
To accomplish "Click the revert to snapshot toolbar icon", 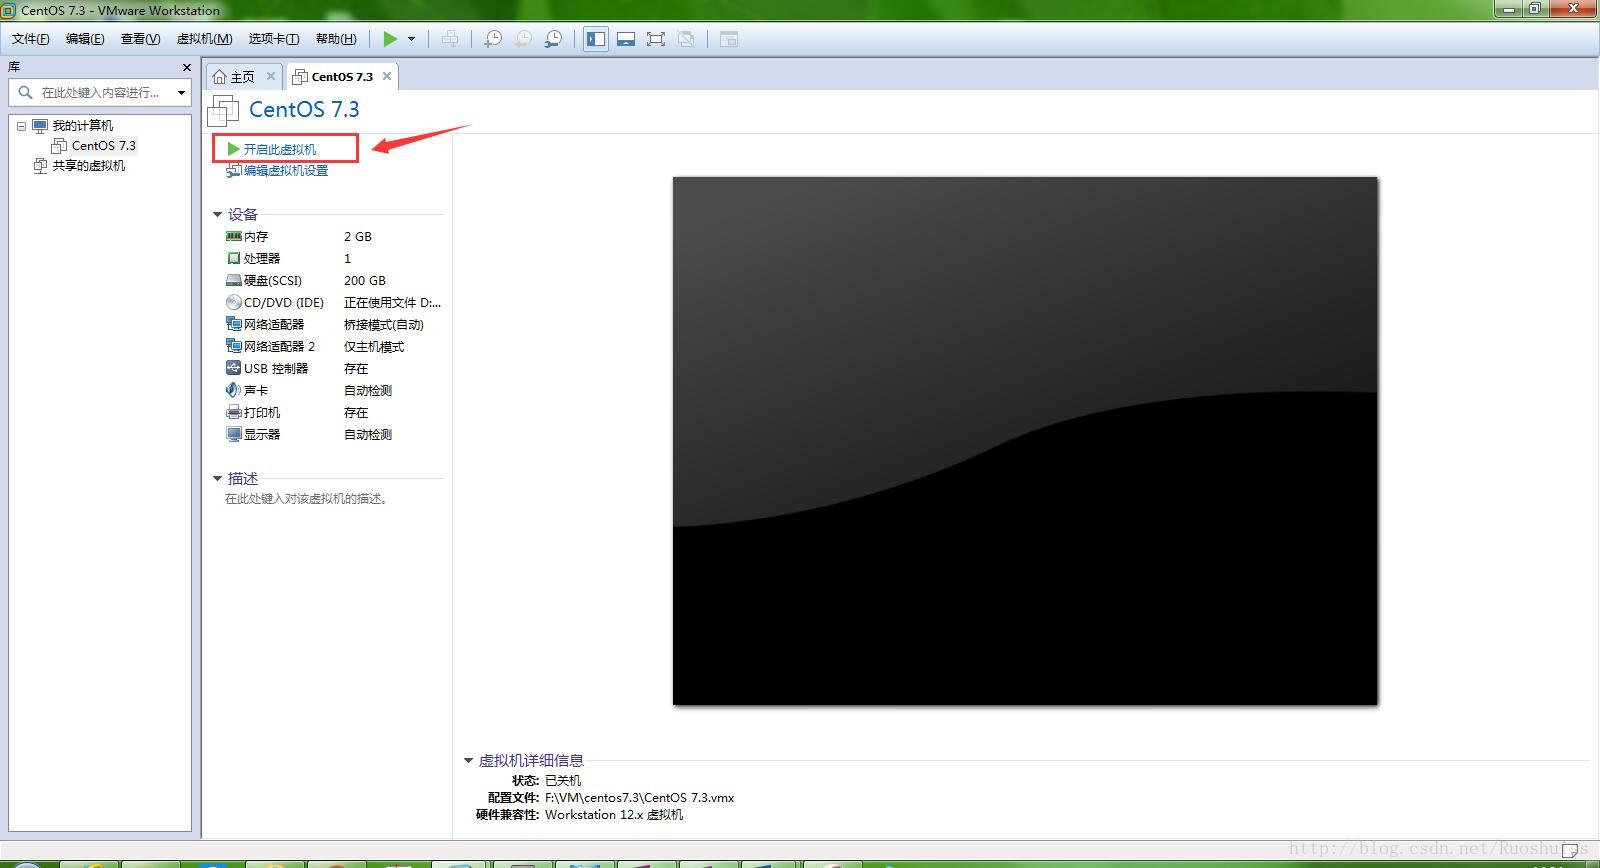I will click(x=523, y=39).
